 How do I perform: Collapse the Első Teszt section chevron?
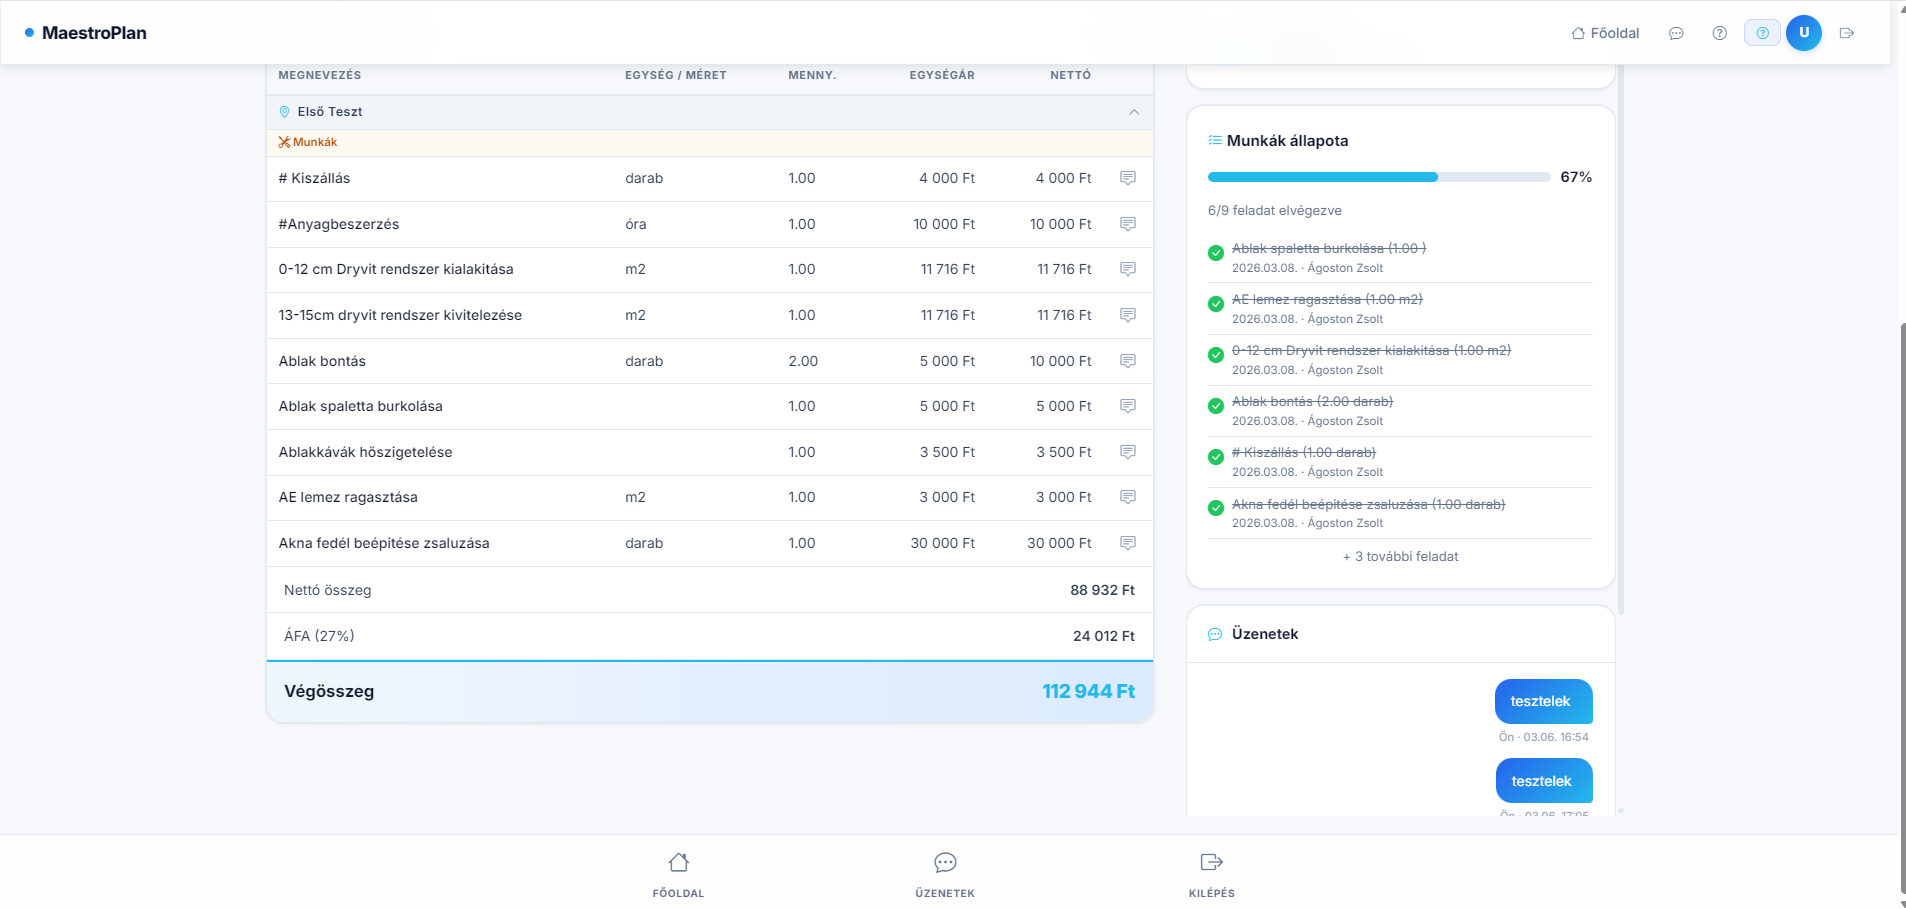point(1134,112)
